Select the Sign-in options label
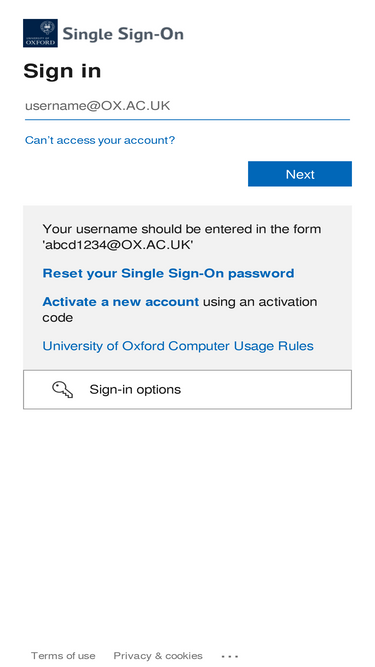 tap(135, 390)
